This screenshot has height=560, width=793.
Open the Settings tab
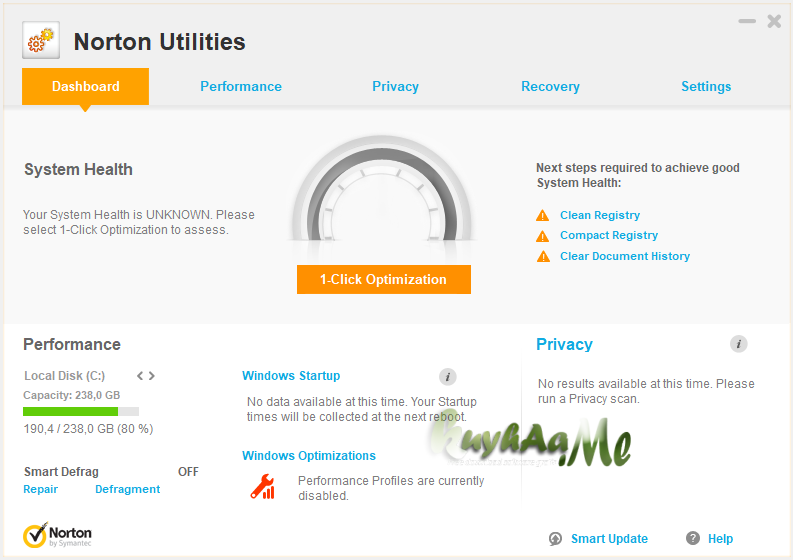coord(706,87)
